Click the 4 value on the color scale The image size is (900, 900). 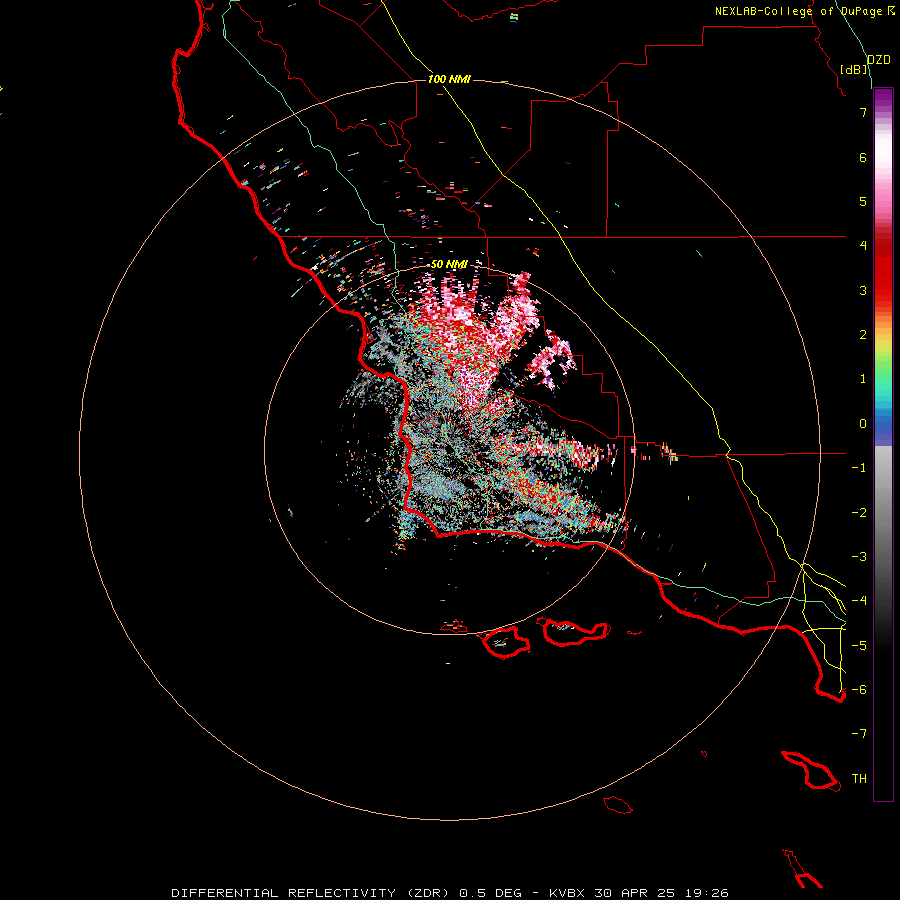coord(863,246)
